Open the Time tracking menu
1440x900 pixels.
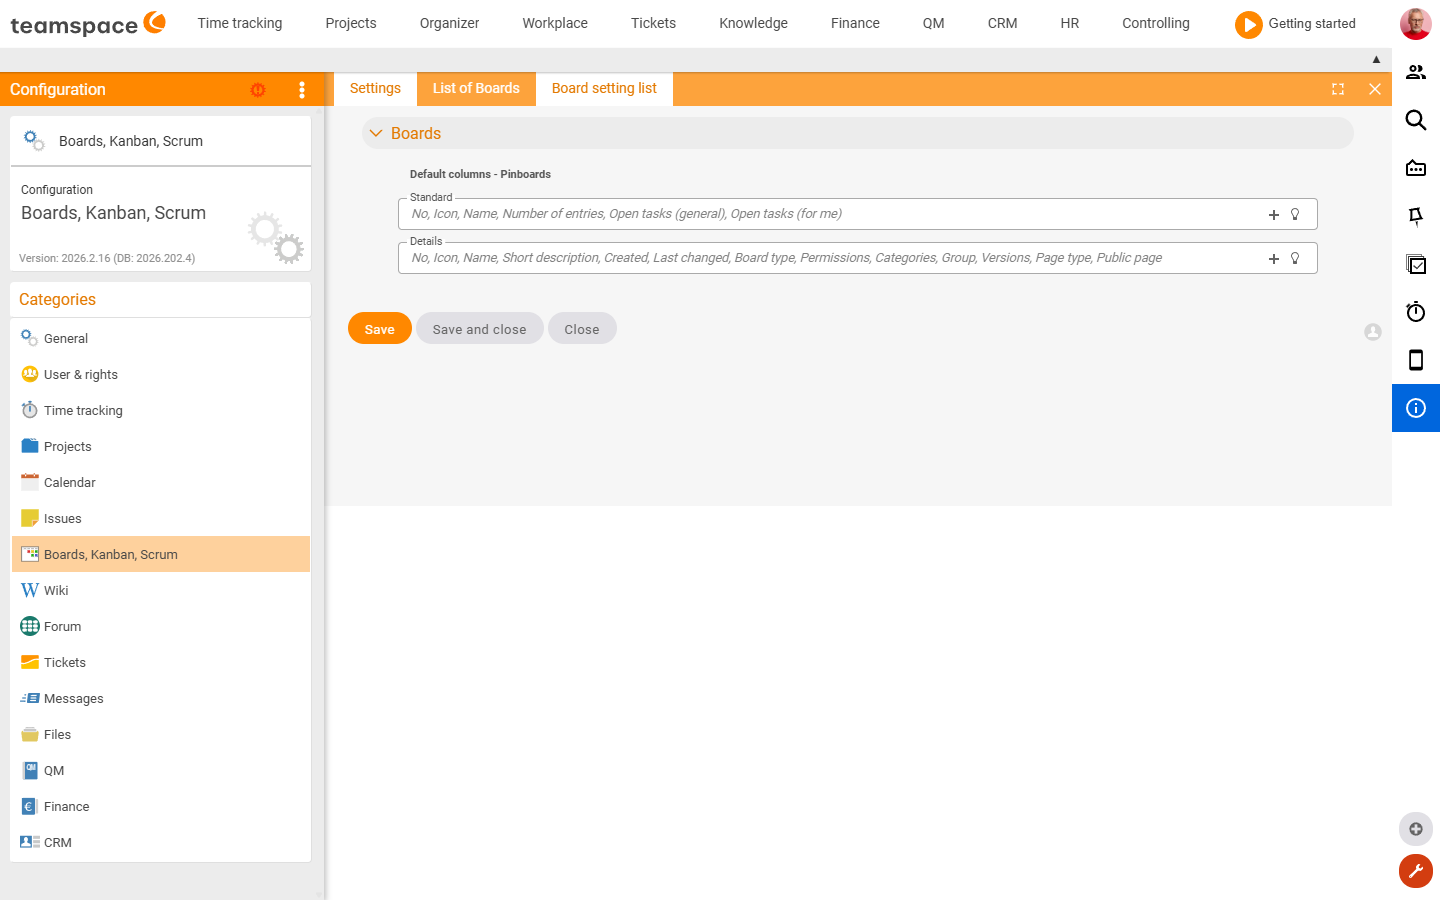(240, 23)
